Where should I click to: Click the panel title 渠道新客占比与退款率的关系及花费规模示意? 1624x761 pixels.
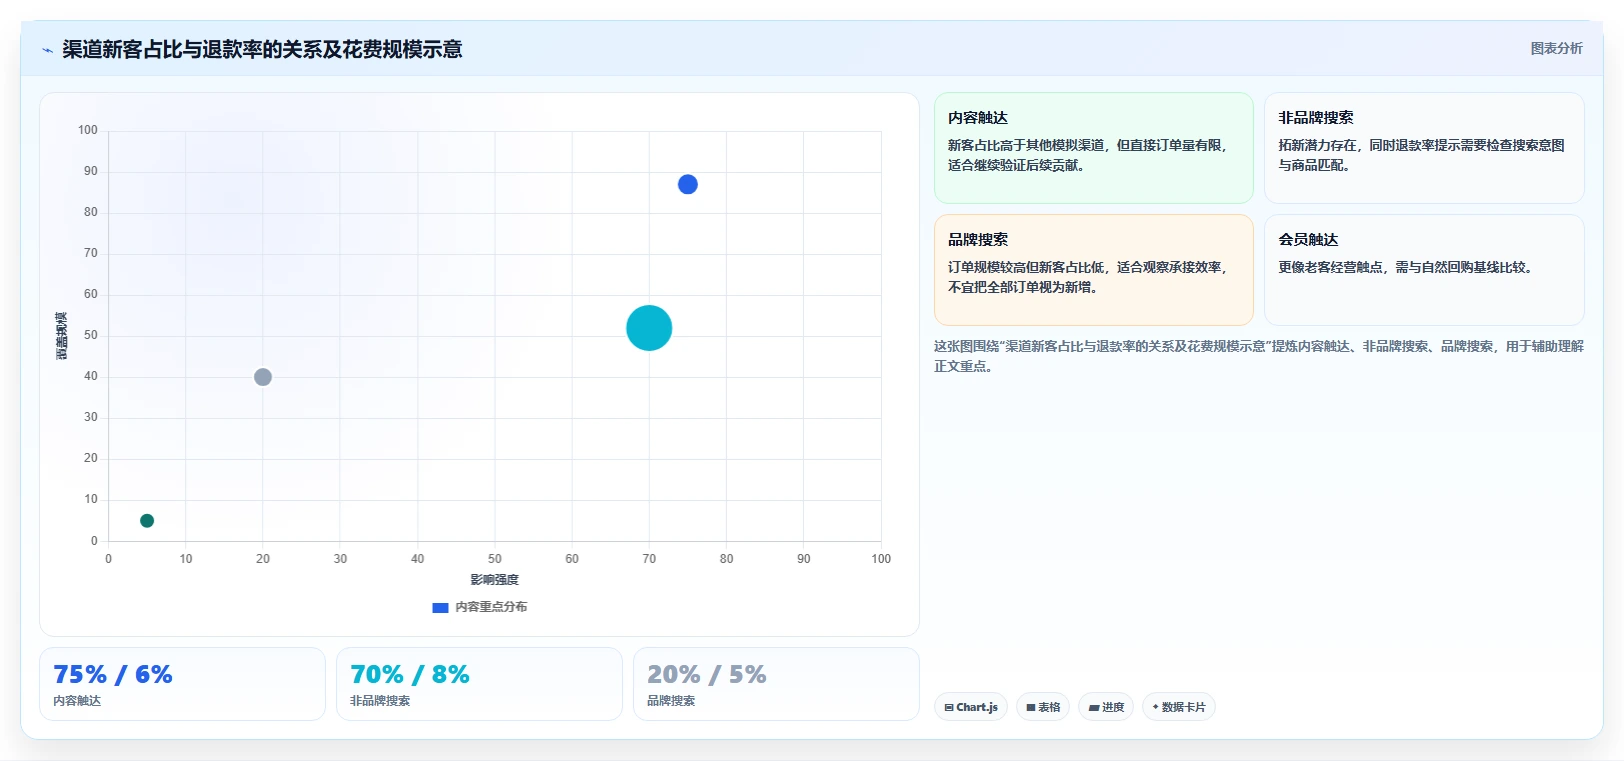pos(262,50)
